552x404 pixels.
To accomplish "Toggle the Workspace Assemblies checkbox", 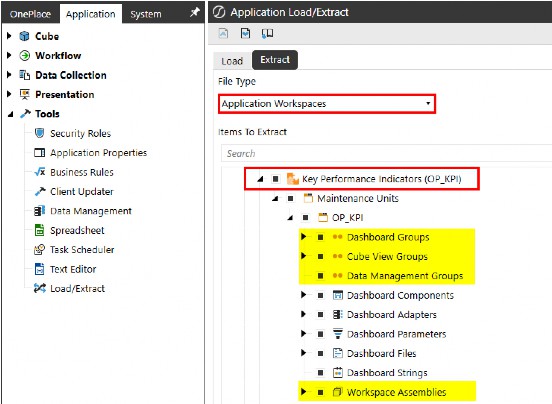I will (320, 392).
